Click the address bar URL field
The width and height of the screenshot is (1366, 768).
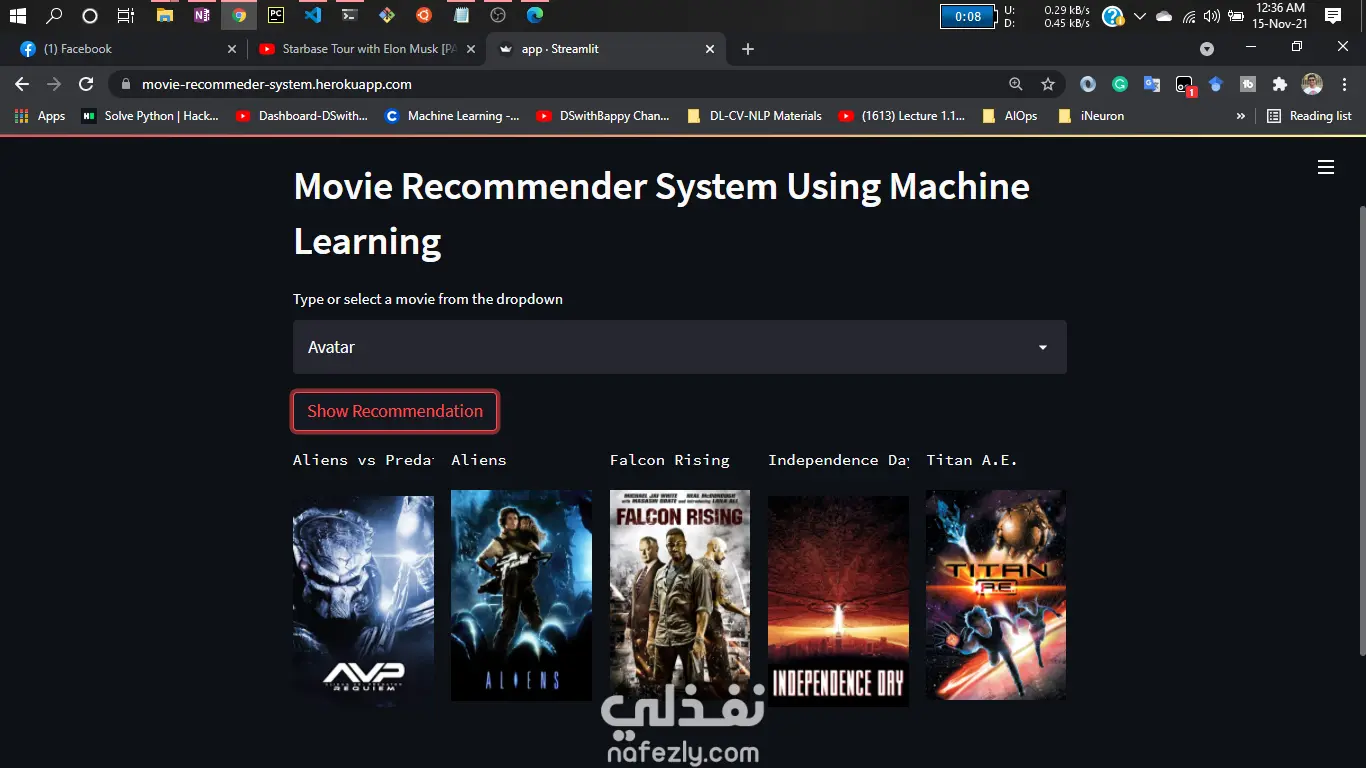coord(560,84)
